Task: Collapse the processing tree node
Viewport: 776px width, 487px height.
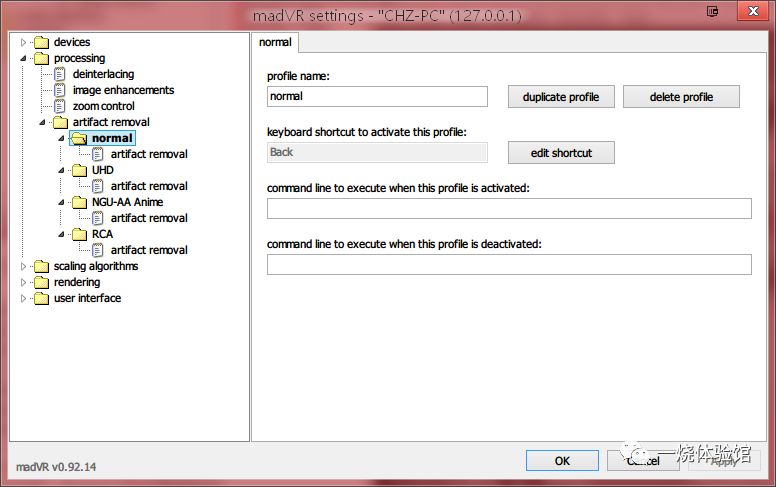Action: pyautogui.click(x=23, y=58)
